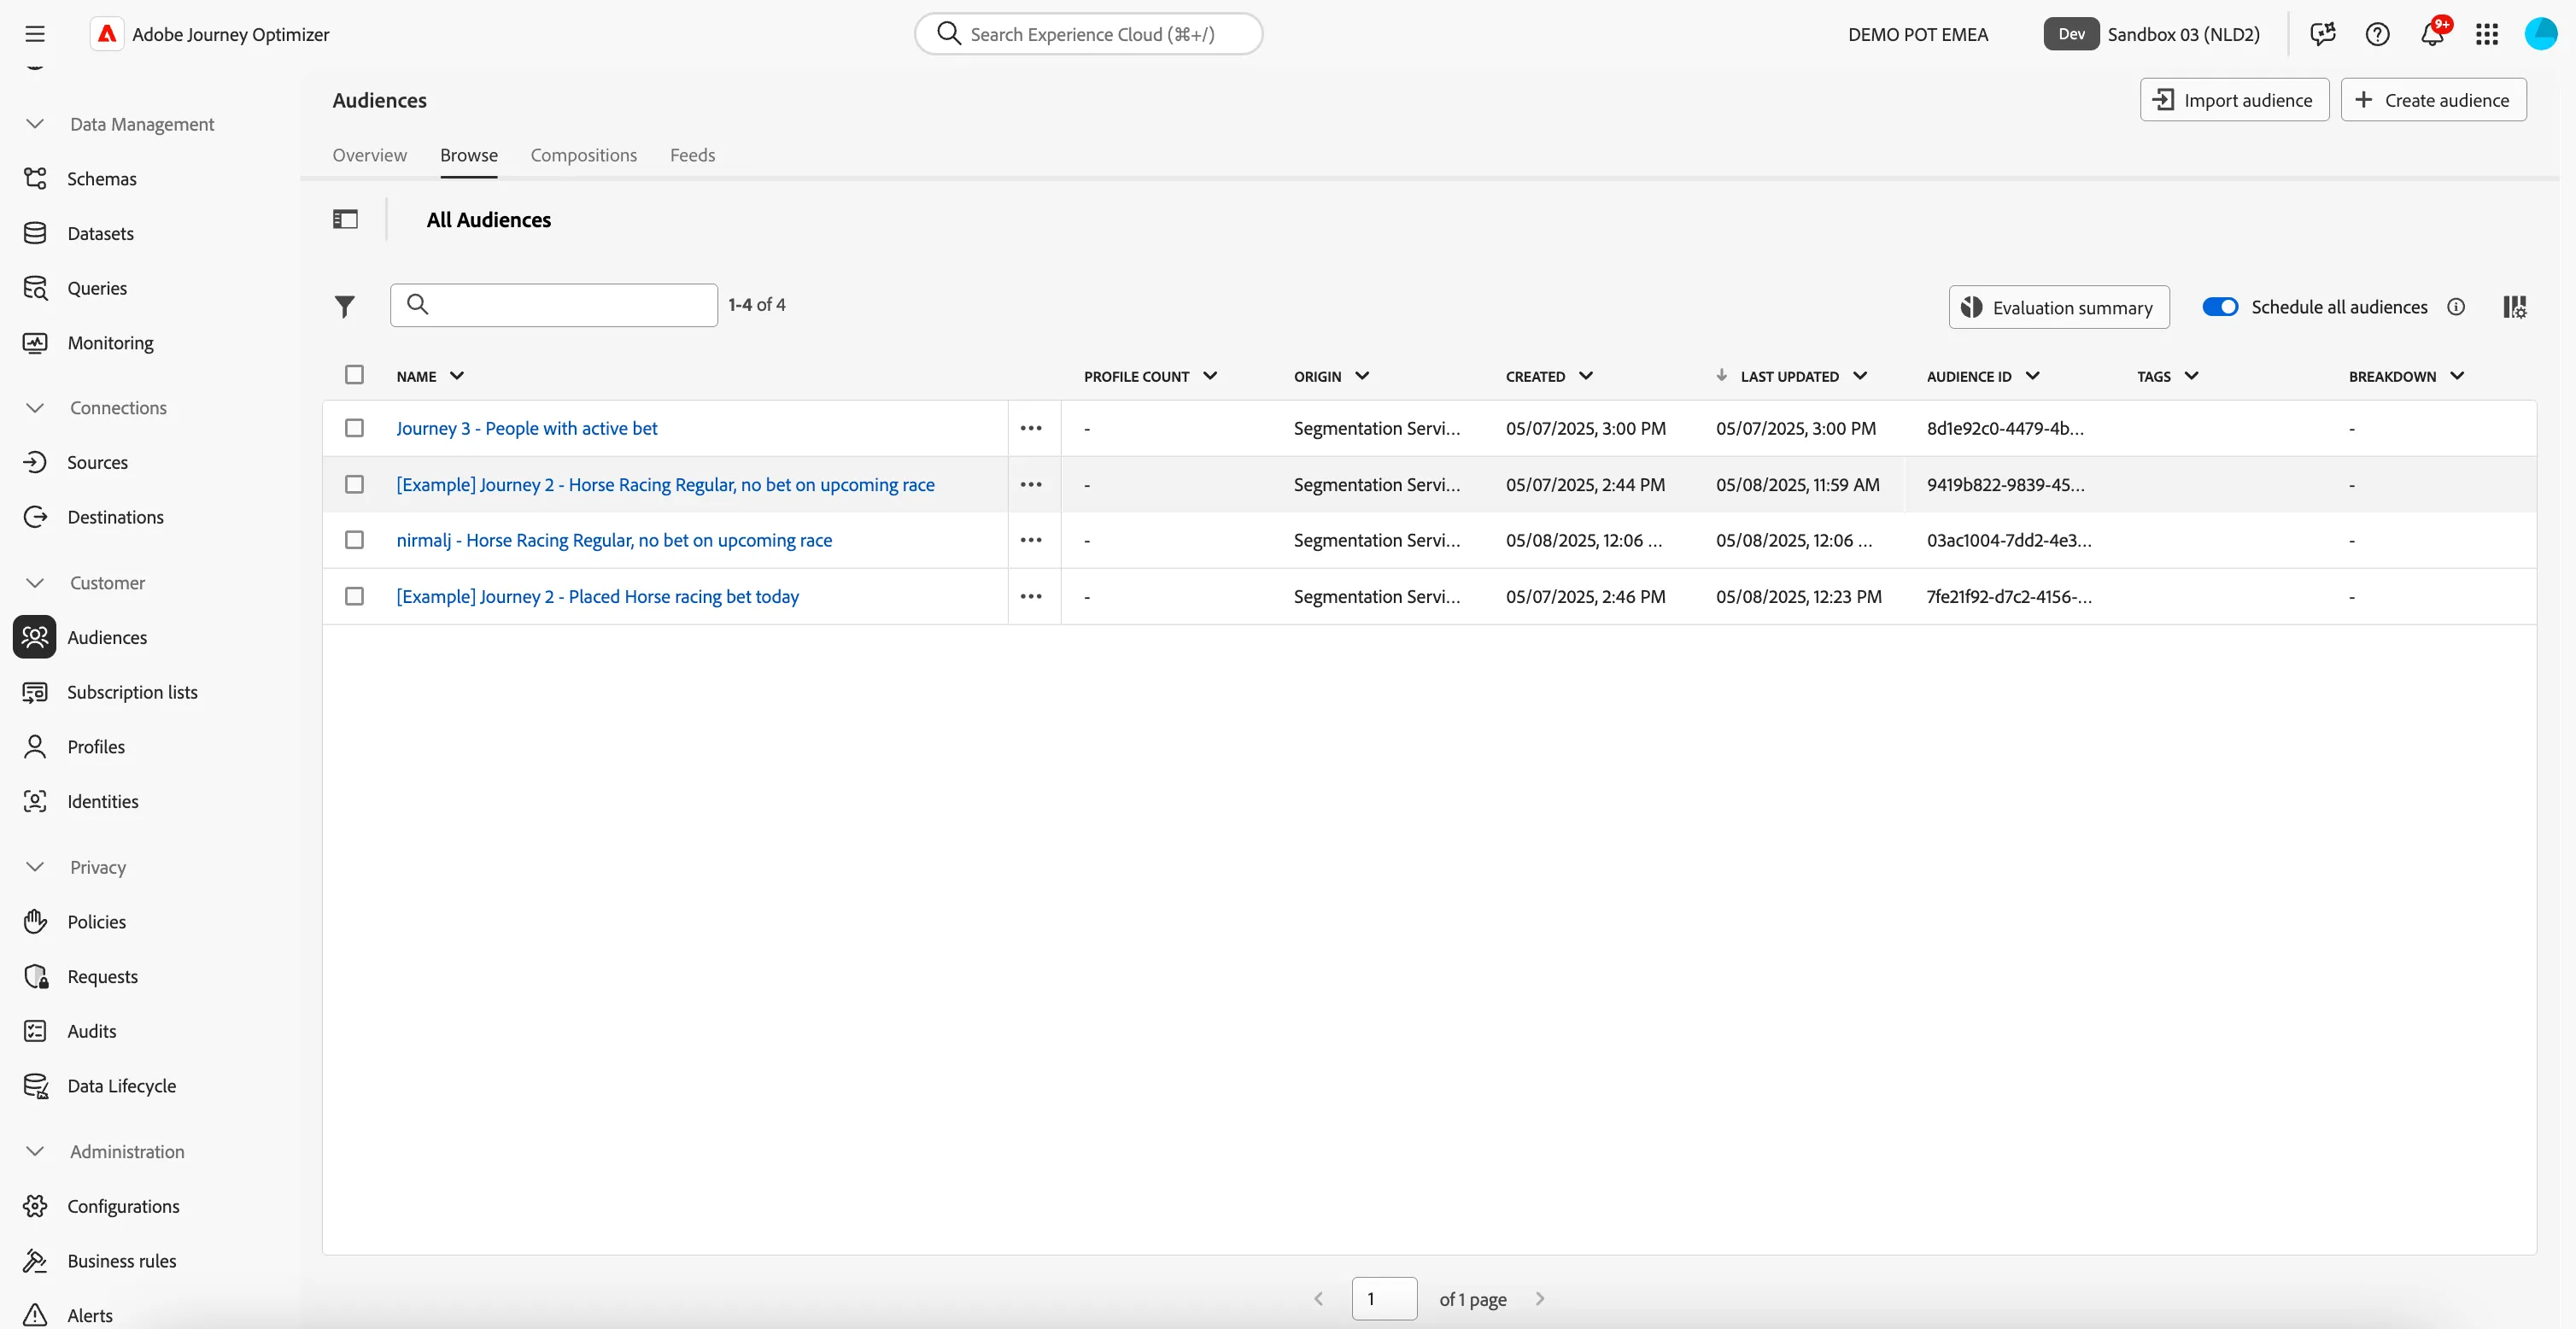
Task: Open Subscription lists in sidebar
Action: [132, 692]
